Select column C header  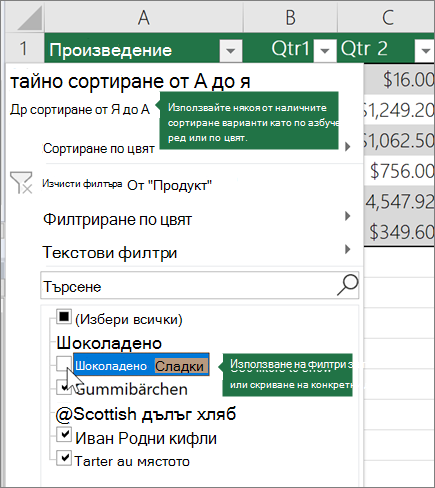tap(387, 17)
